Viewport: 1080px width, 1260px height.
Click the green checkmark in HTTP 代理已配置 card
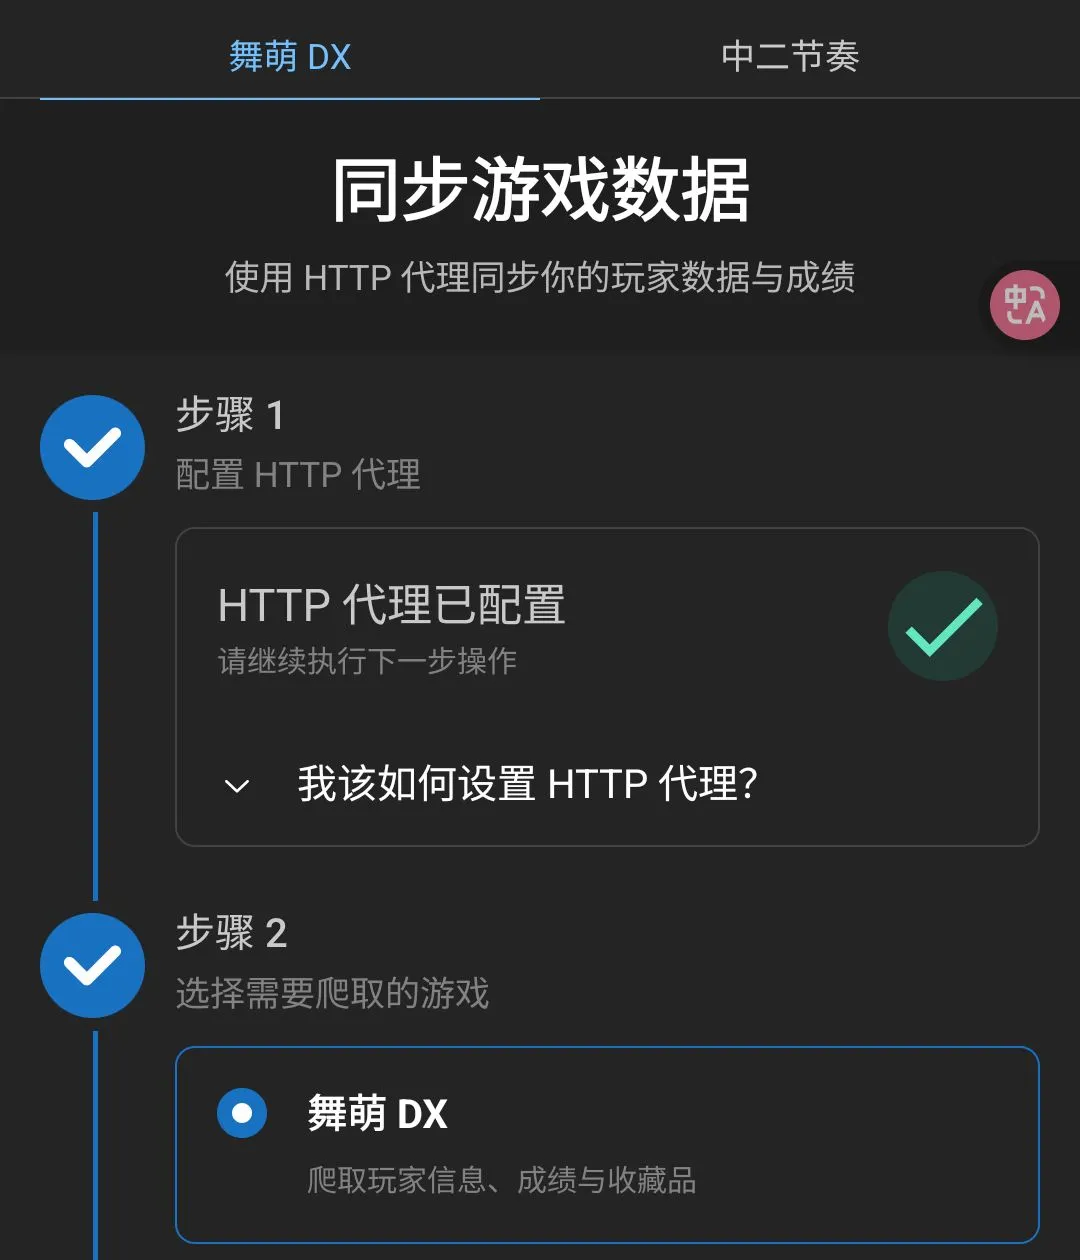pos(942,626)
